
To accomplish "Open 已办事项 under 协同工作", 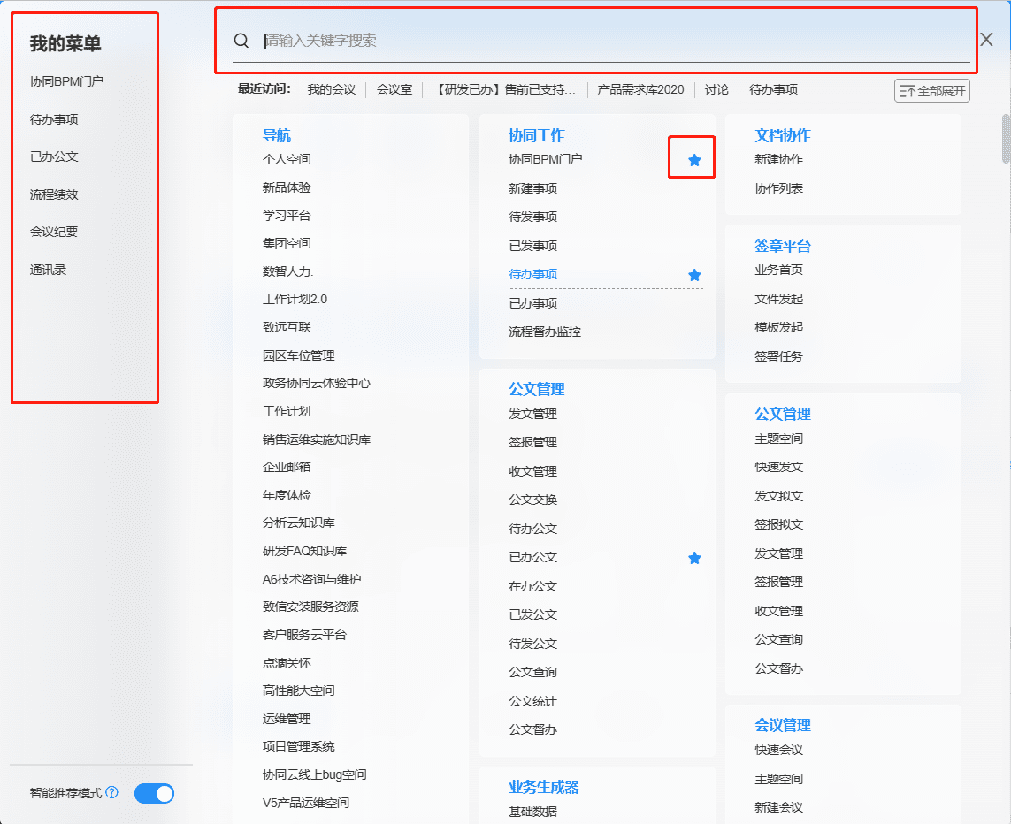I will click(x=533, y=304).
